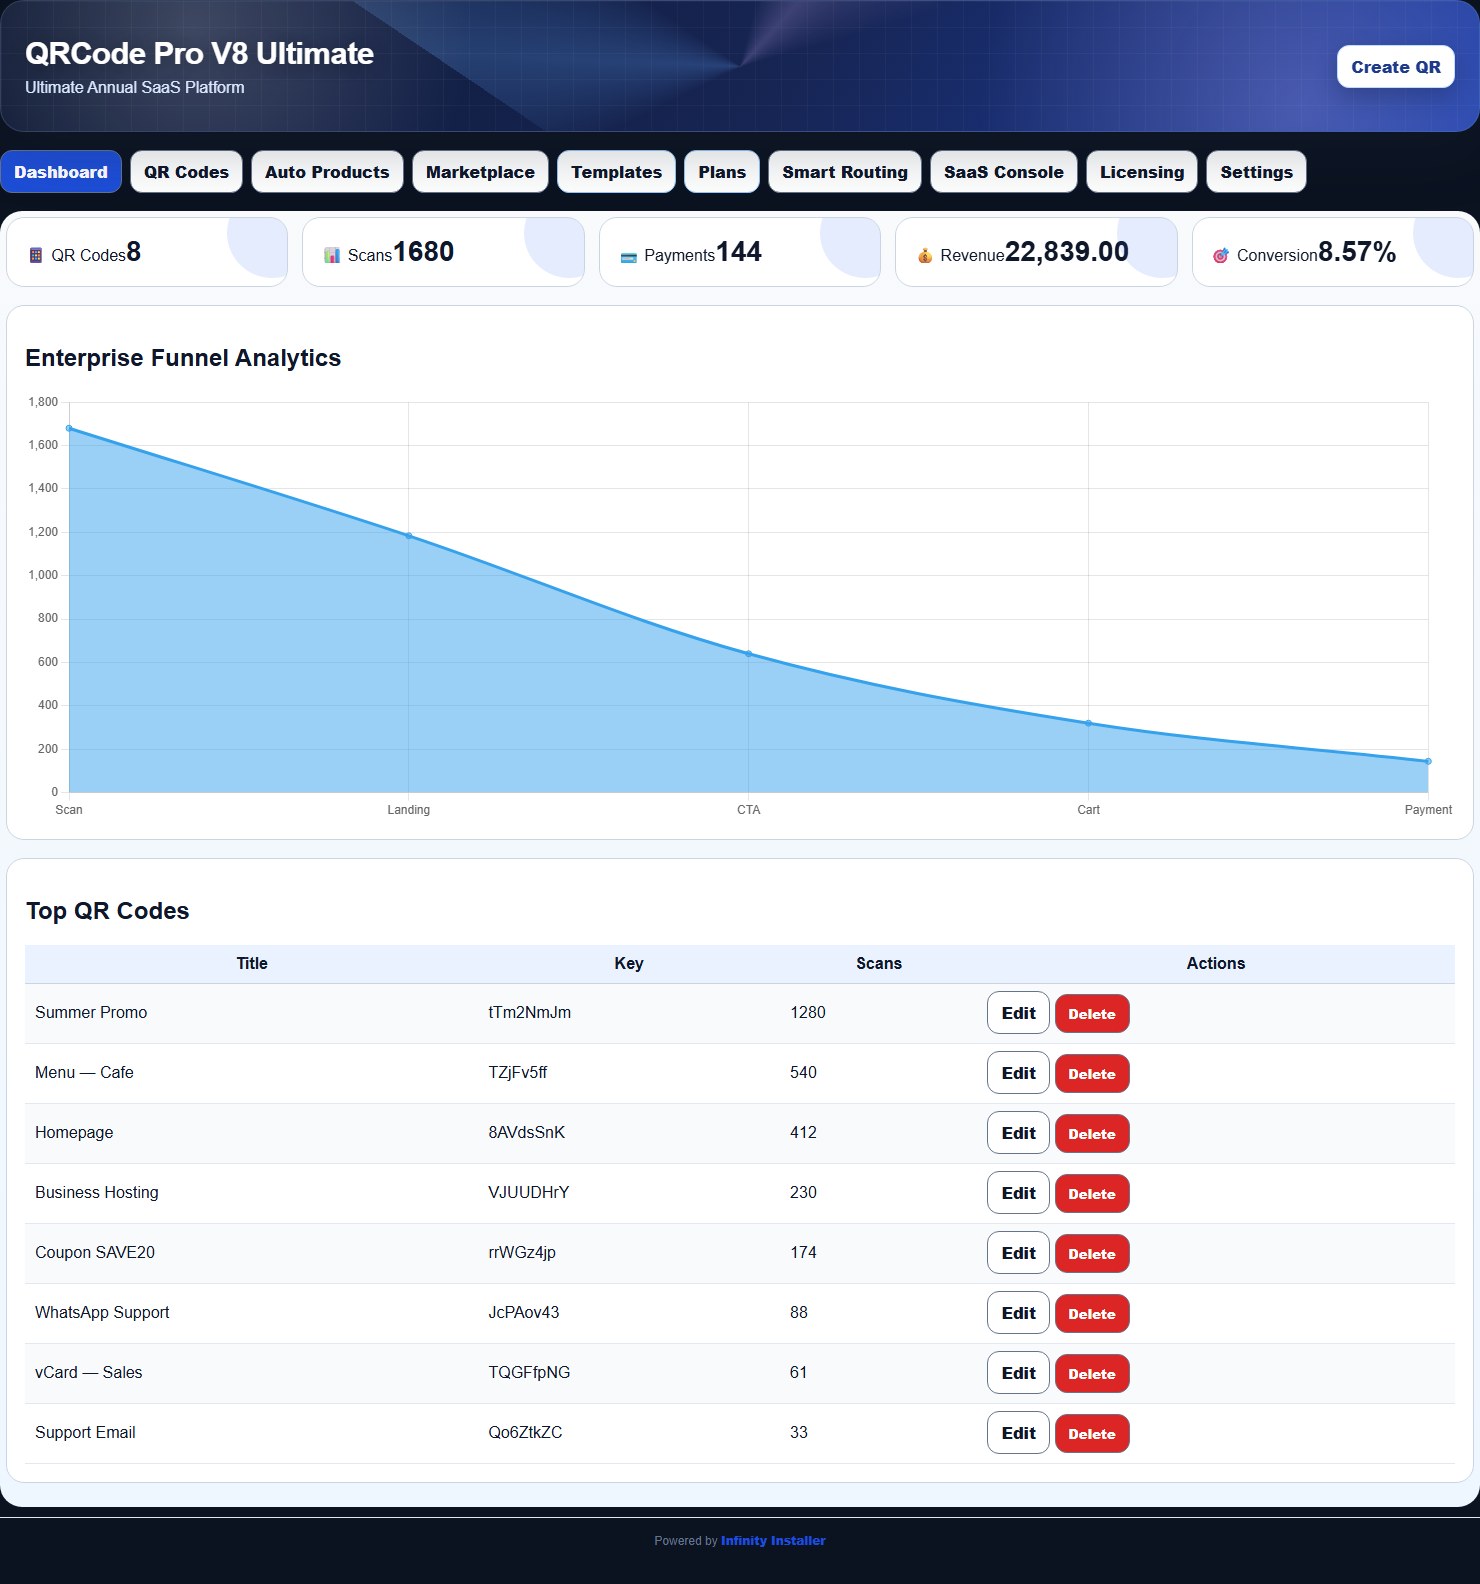Switch to the QR Codes tab
1480x1584 pixels.
tap(186, 172)
